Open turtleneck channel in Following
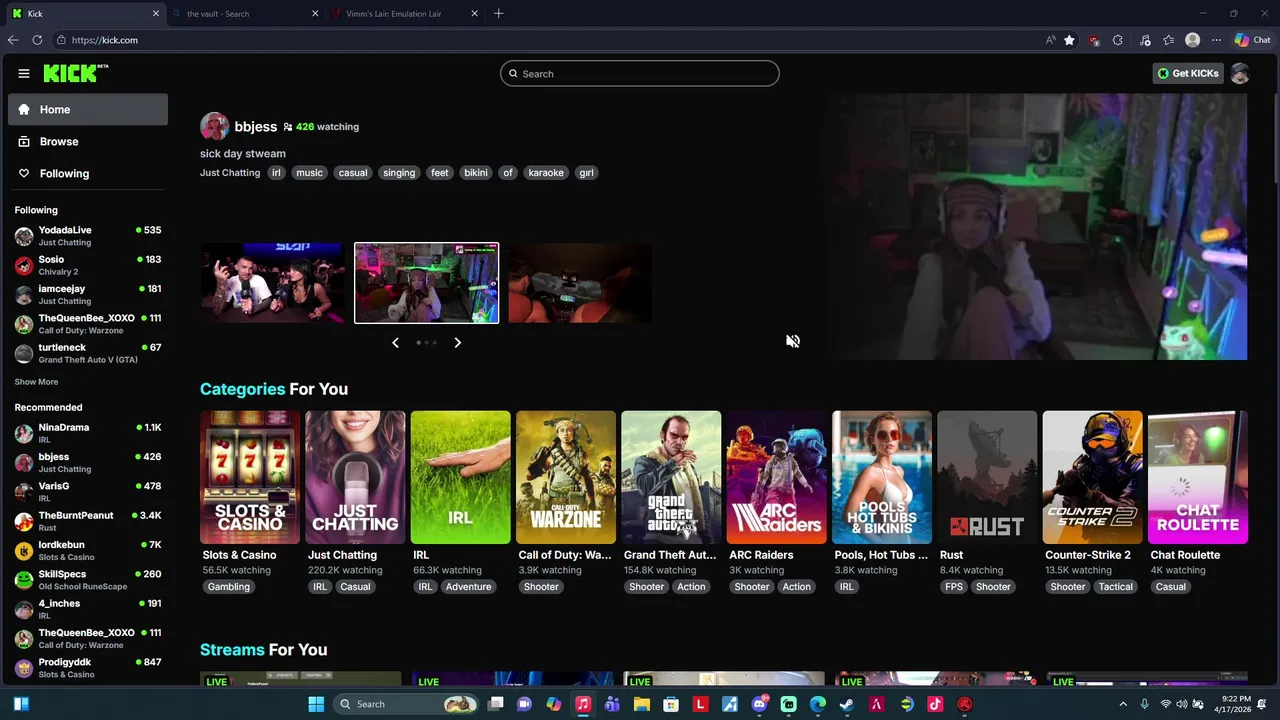The image size is (1280, 720). coord(88,353)
